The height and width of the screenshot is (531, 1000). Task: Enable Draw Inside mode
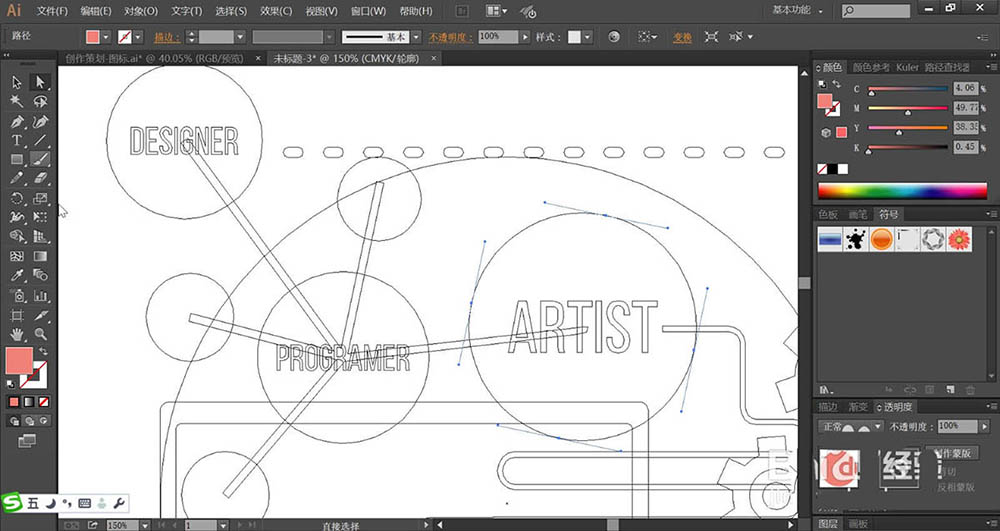coord(43,421)
